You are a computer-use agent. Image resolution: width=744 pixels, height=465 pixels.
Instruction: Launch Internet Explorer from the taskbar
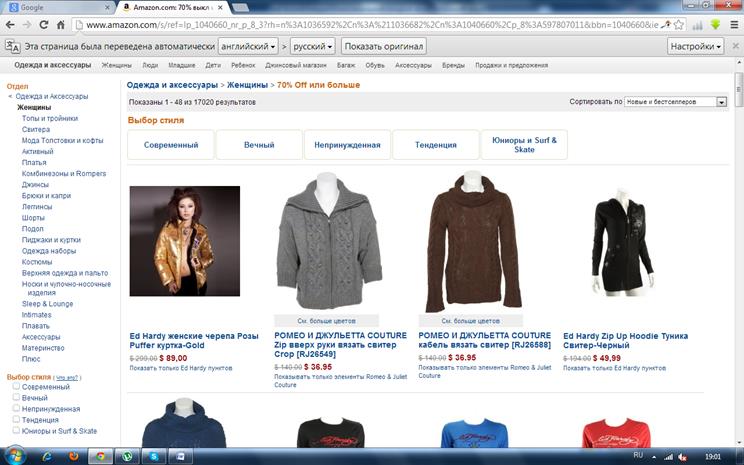click(x=47, y=456)
